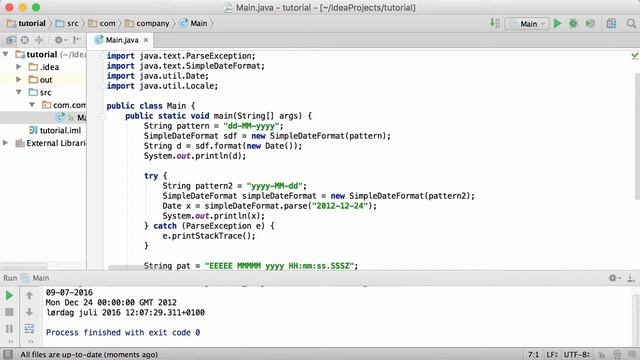Click the com breadcrumb
Screen dimensions: 640x360
pyautogui.click(x=102, y=23)
